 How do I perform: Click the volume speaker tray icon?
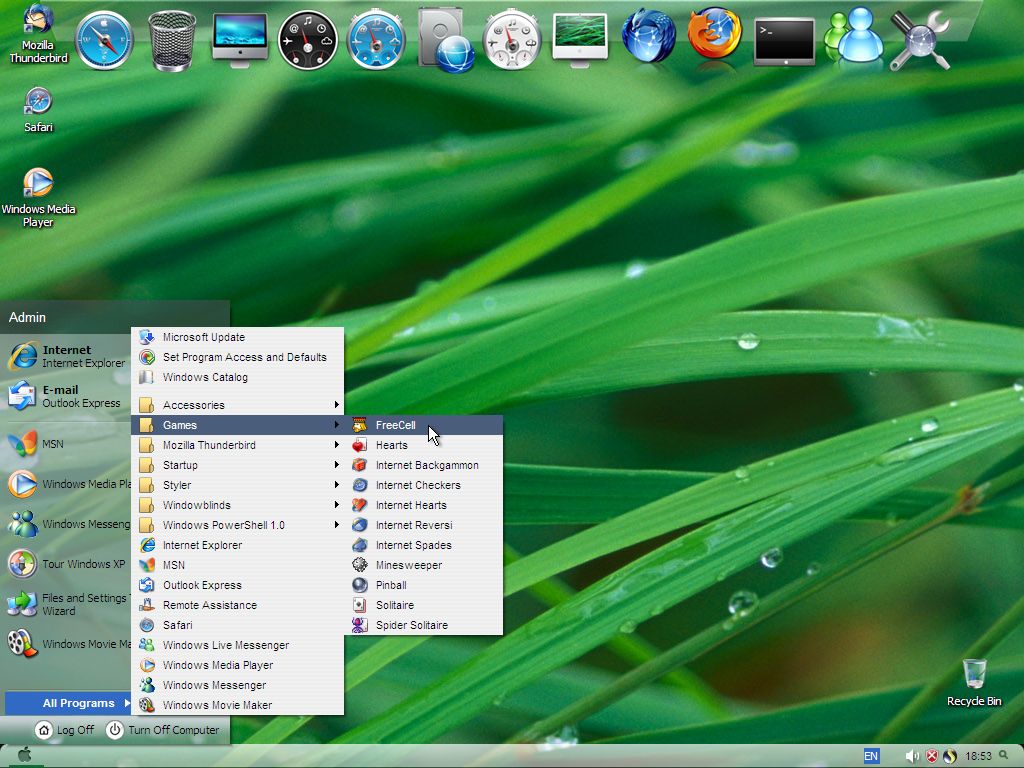[x=912, y=756]
